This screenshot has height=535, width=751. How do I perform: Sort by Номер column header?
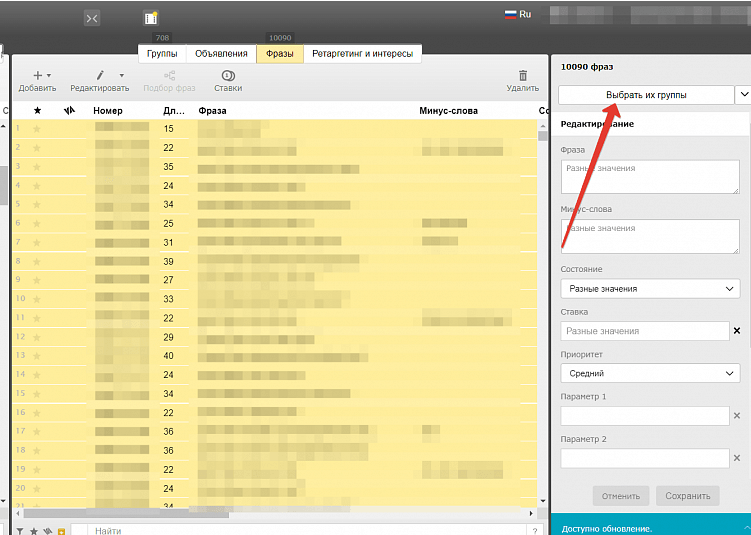(108, 111)
